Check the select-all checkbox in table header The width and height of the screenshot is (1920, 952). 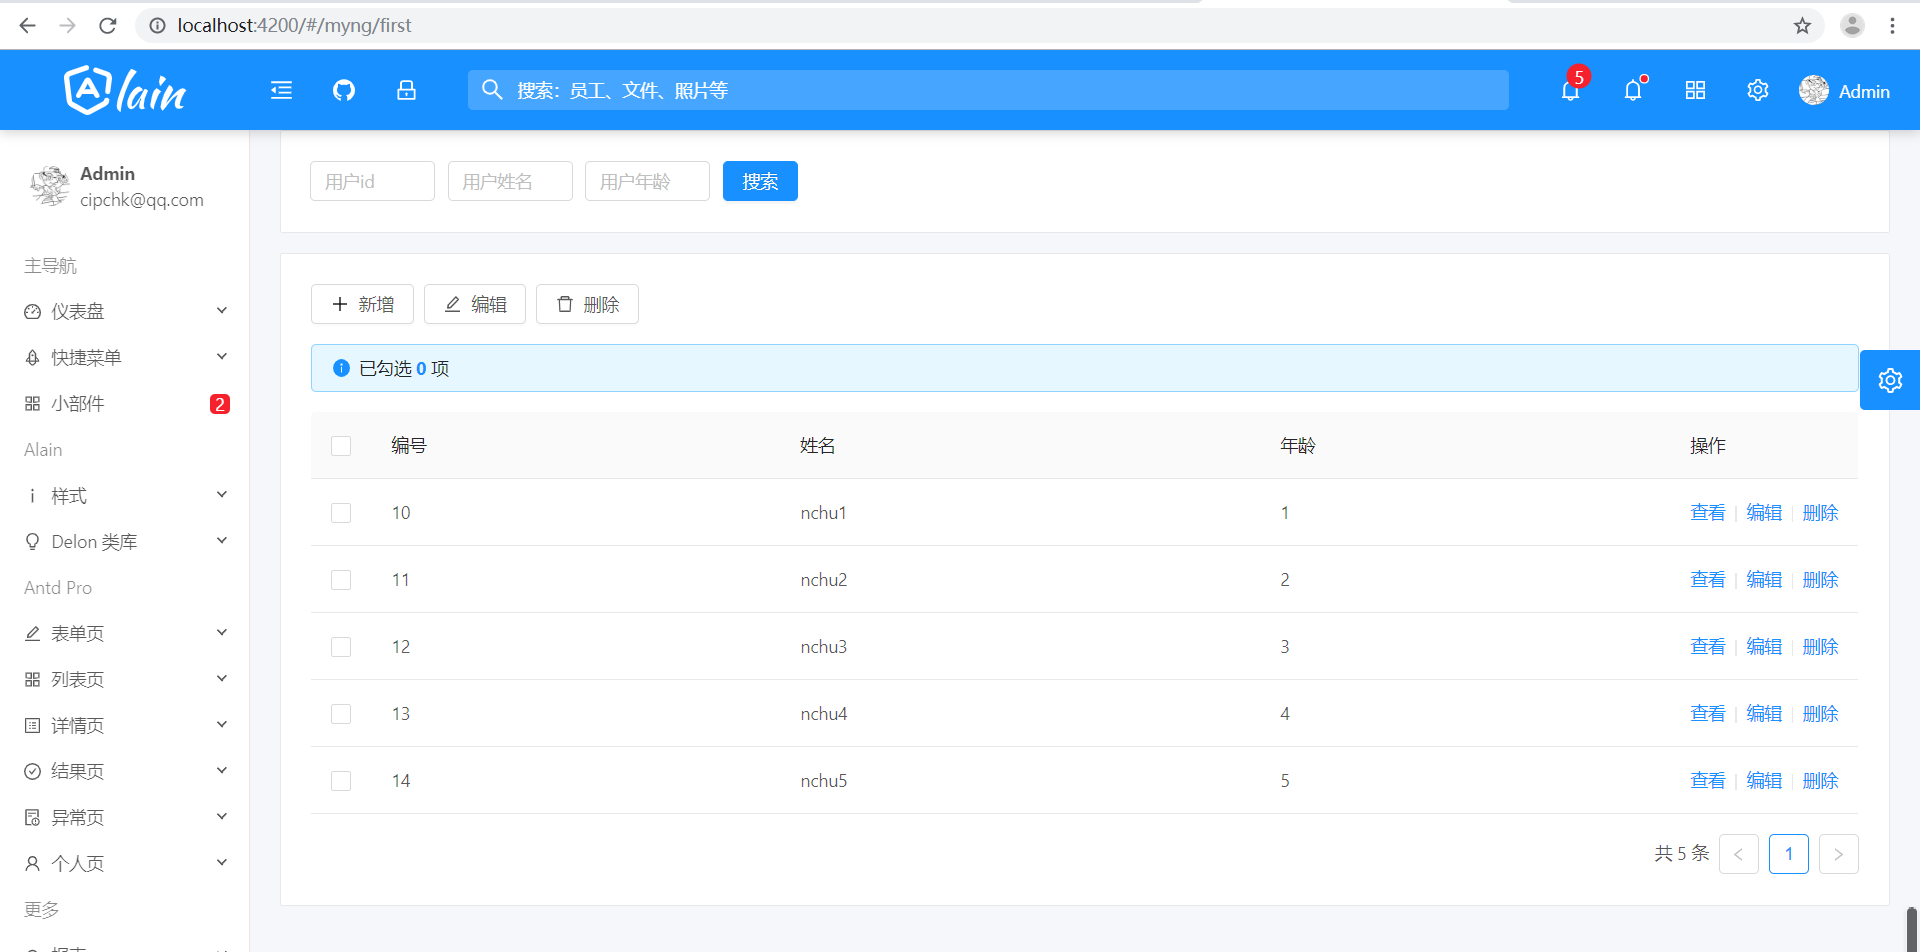341,445
